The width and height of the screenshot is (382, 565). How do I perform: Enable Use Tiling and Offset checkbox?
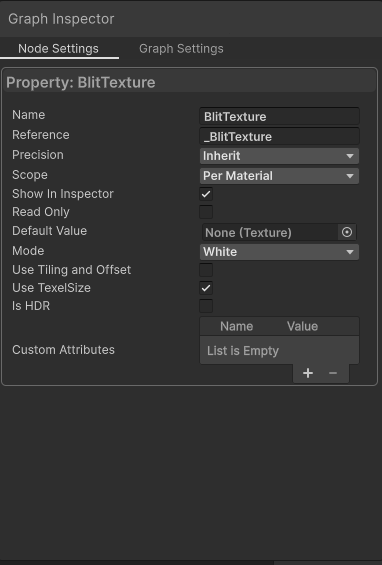point(206,270)
